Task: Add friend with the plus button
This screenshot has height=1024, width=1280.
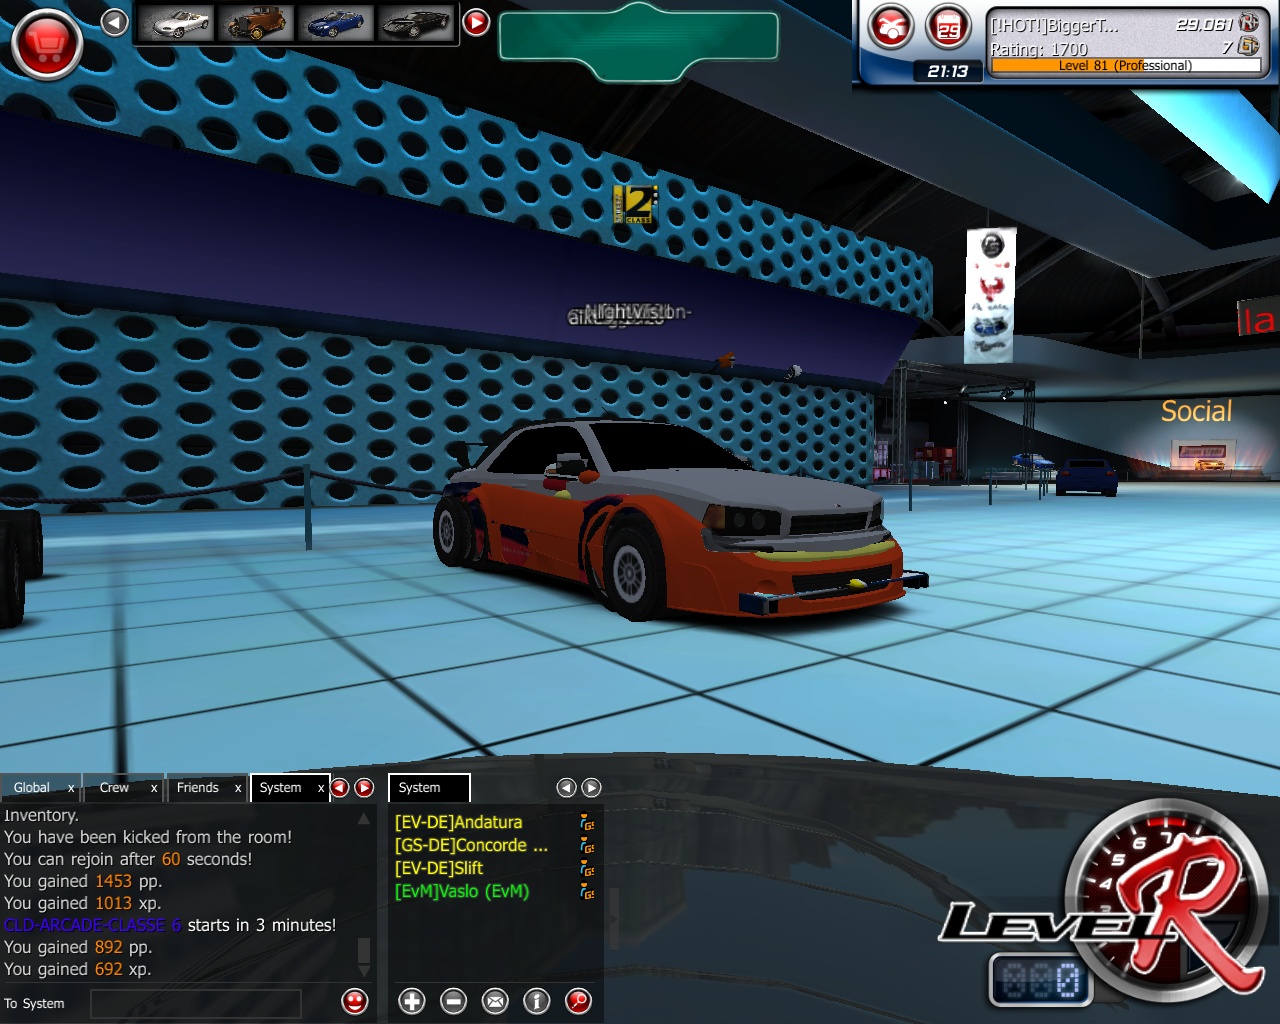Action: point(412,1001)
